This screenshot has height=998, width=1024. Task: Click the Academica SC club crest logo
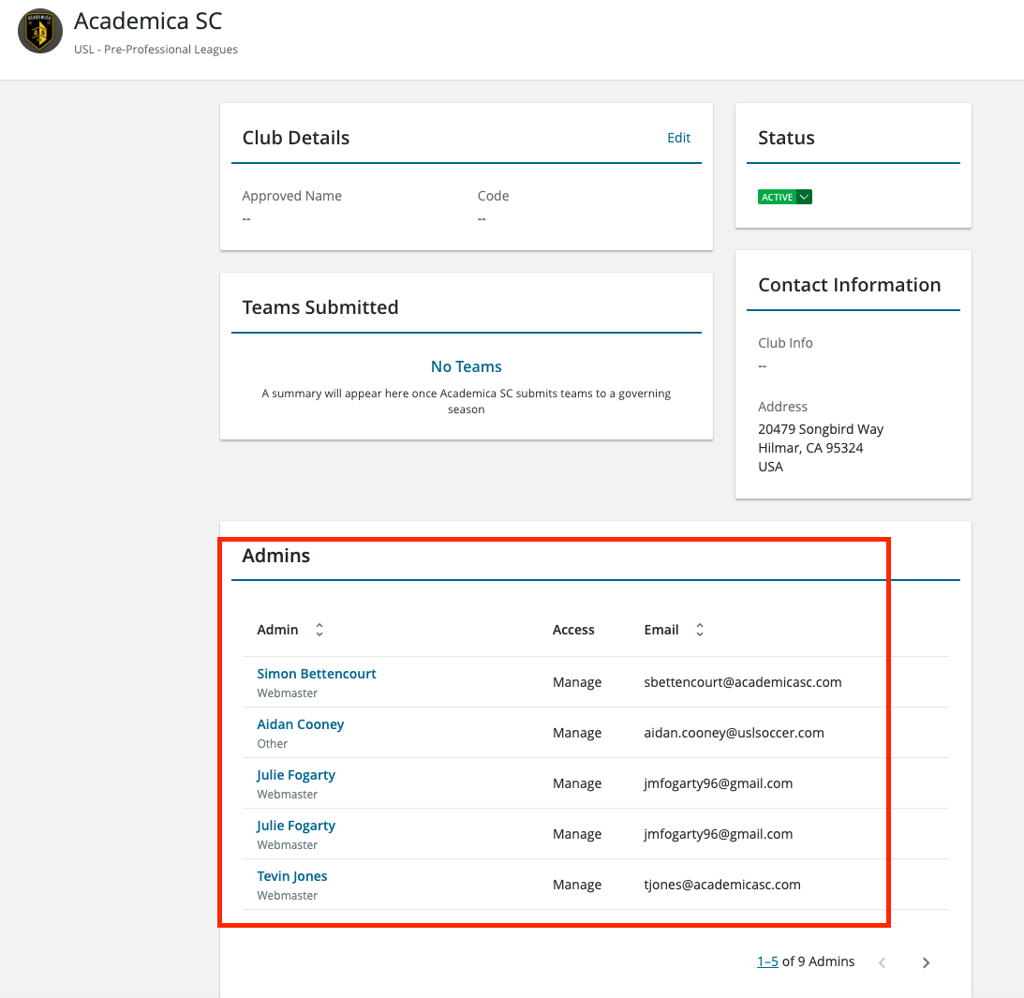pos(39,31)
